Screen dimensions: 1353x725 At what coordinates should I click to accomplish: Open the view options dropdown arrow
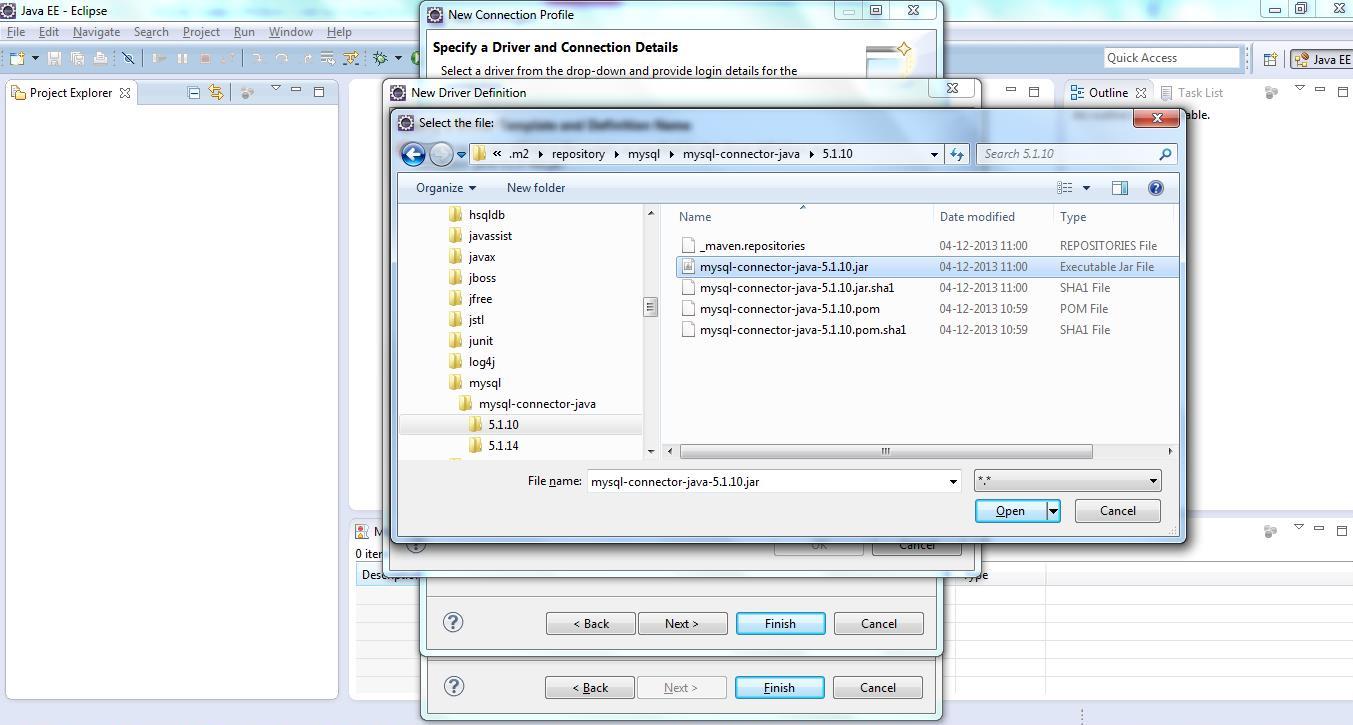coord(1086,188)
